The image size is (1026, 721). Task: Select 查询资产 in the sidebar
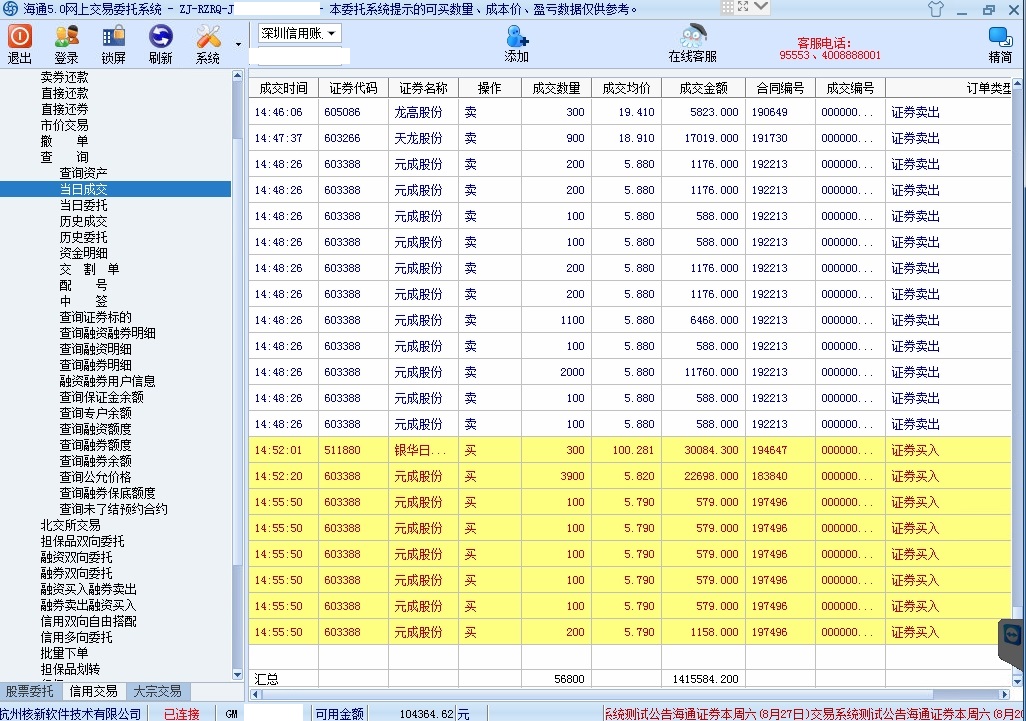pos(83,173)
